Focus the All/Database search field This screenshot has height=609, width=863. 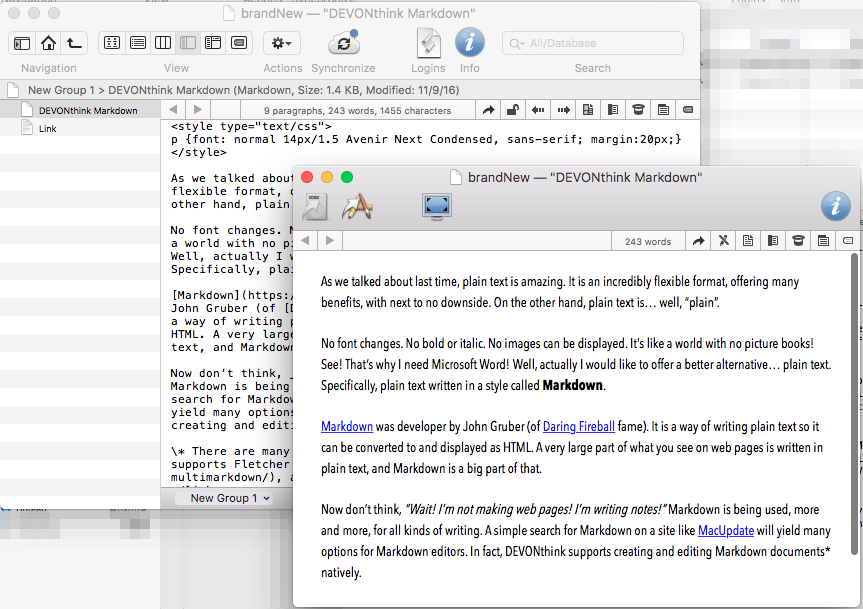593,43
